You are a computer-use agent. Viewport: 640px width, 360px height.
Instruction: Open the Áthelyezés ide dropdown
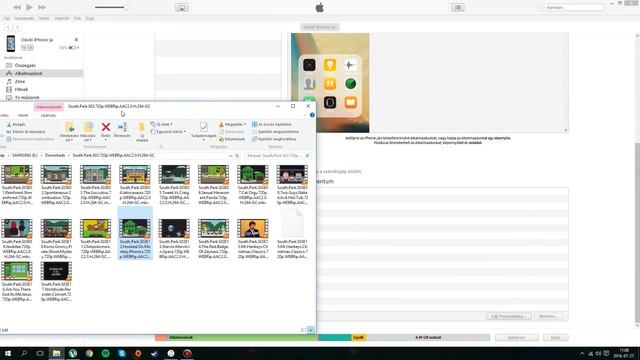point(69,131)
